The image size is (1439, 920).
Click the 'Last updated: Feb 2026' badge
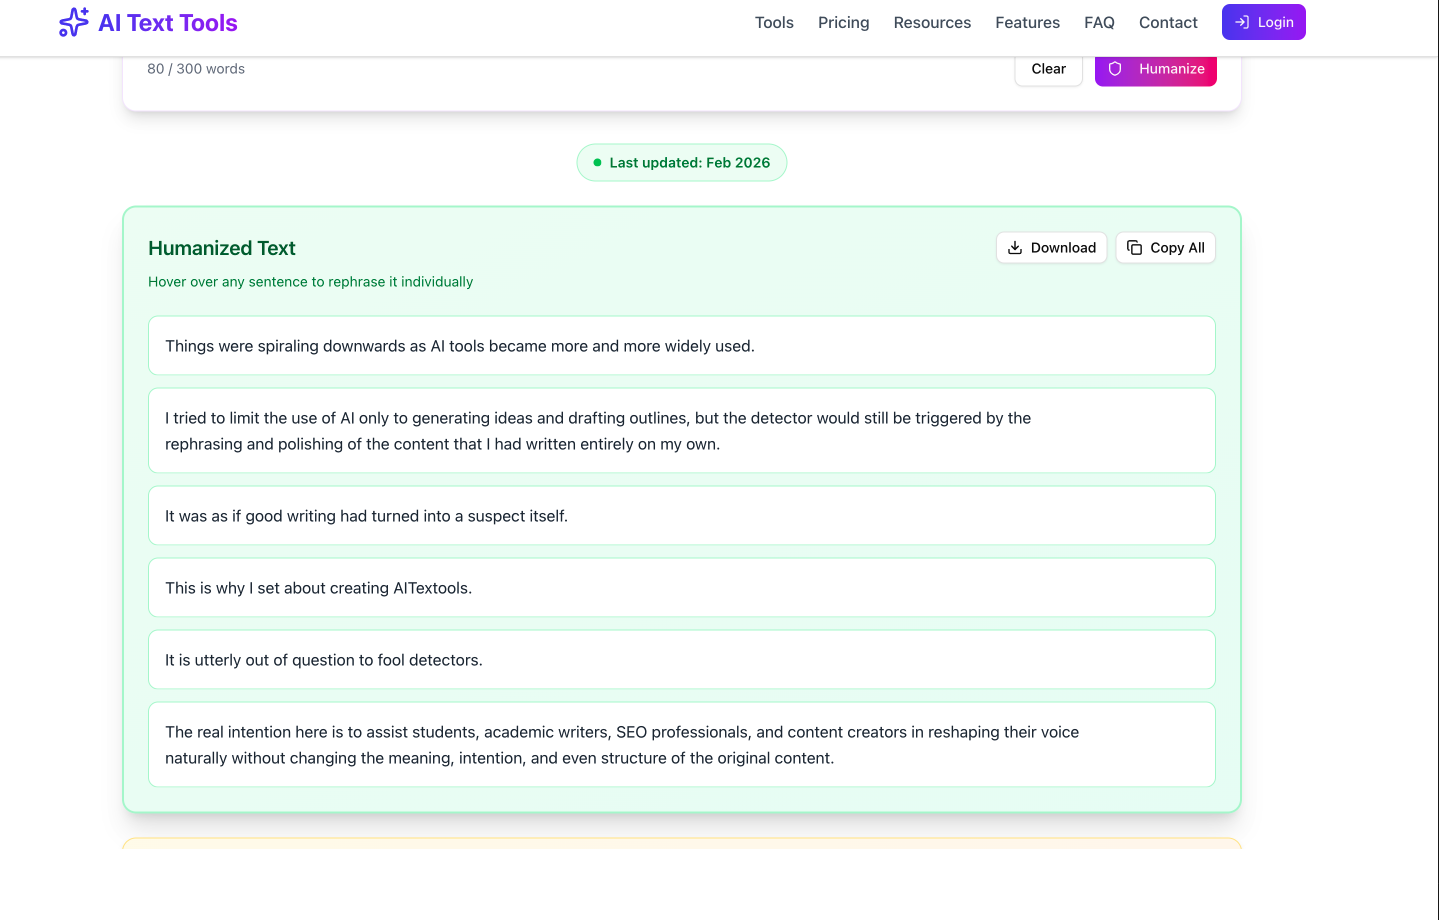click(681, 162)
